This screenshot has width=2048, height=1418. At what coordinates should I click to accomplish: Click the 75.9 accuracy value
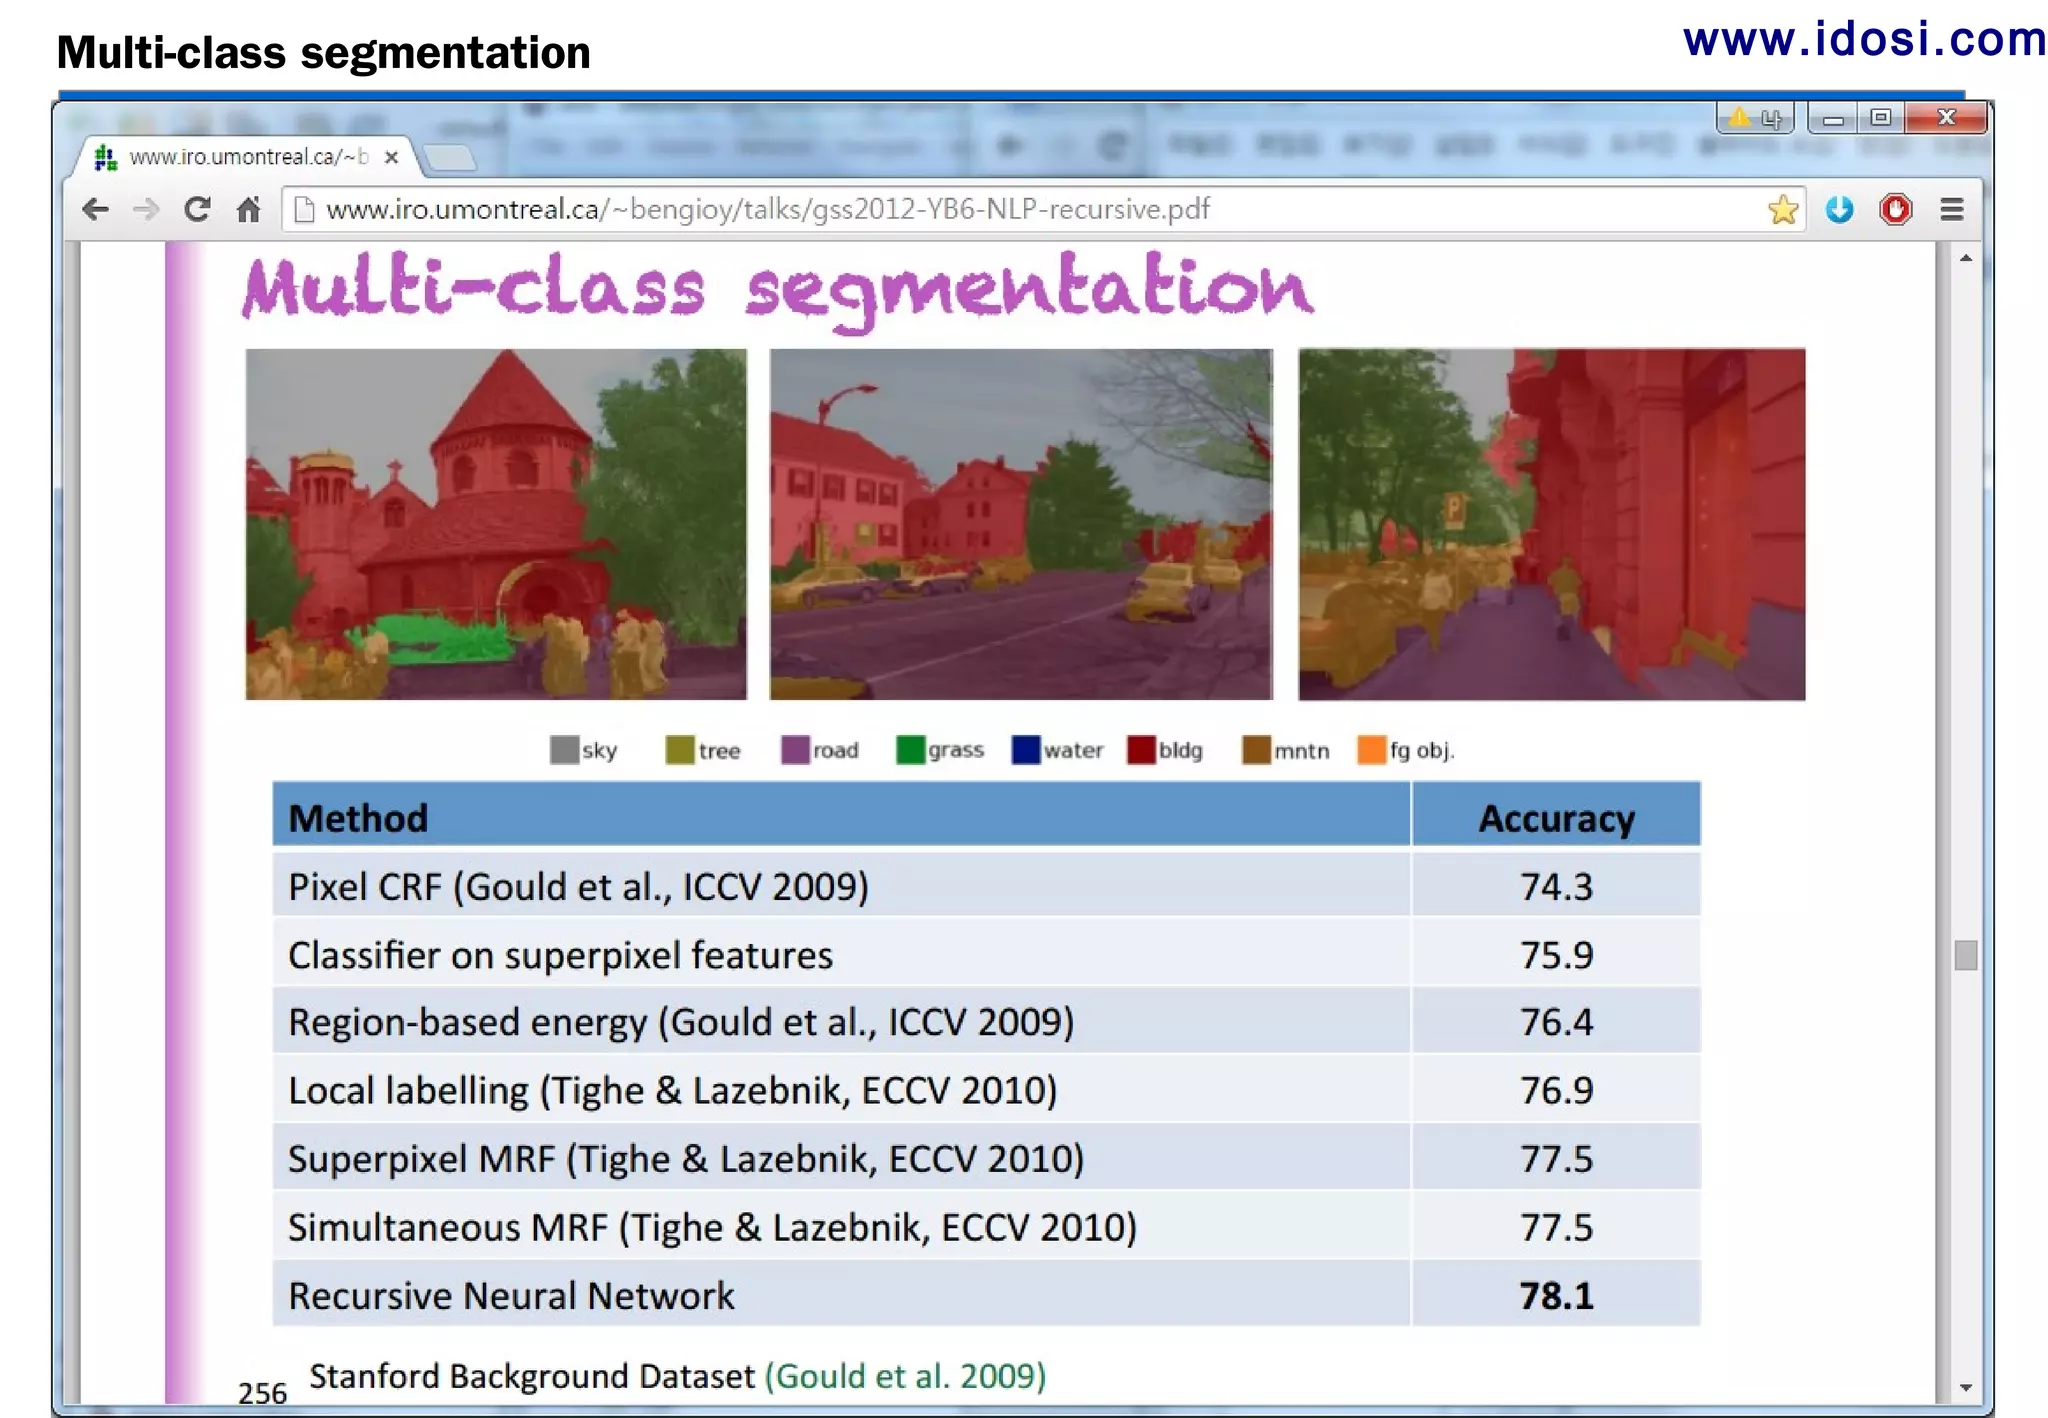(1556, 954)
